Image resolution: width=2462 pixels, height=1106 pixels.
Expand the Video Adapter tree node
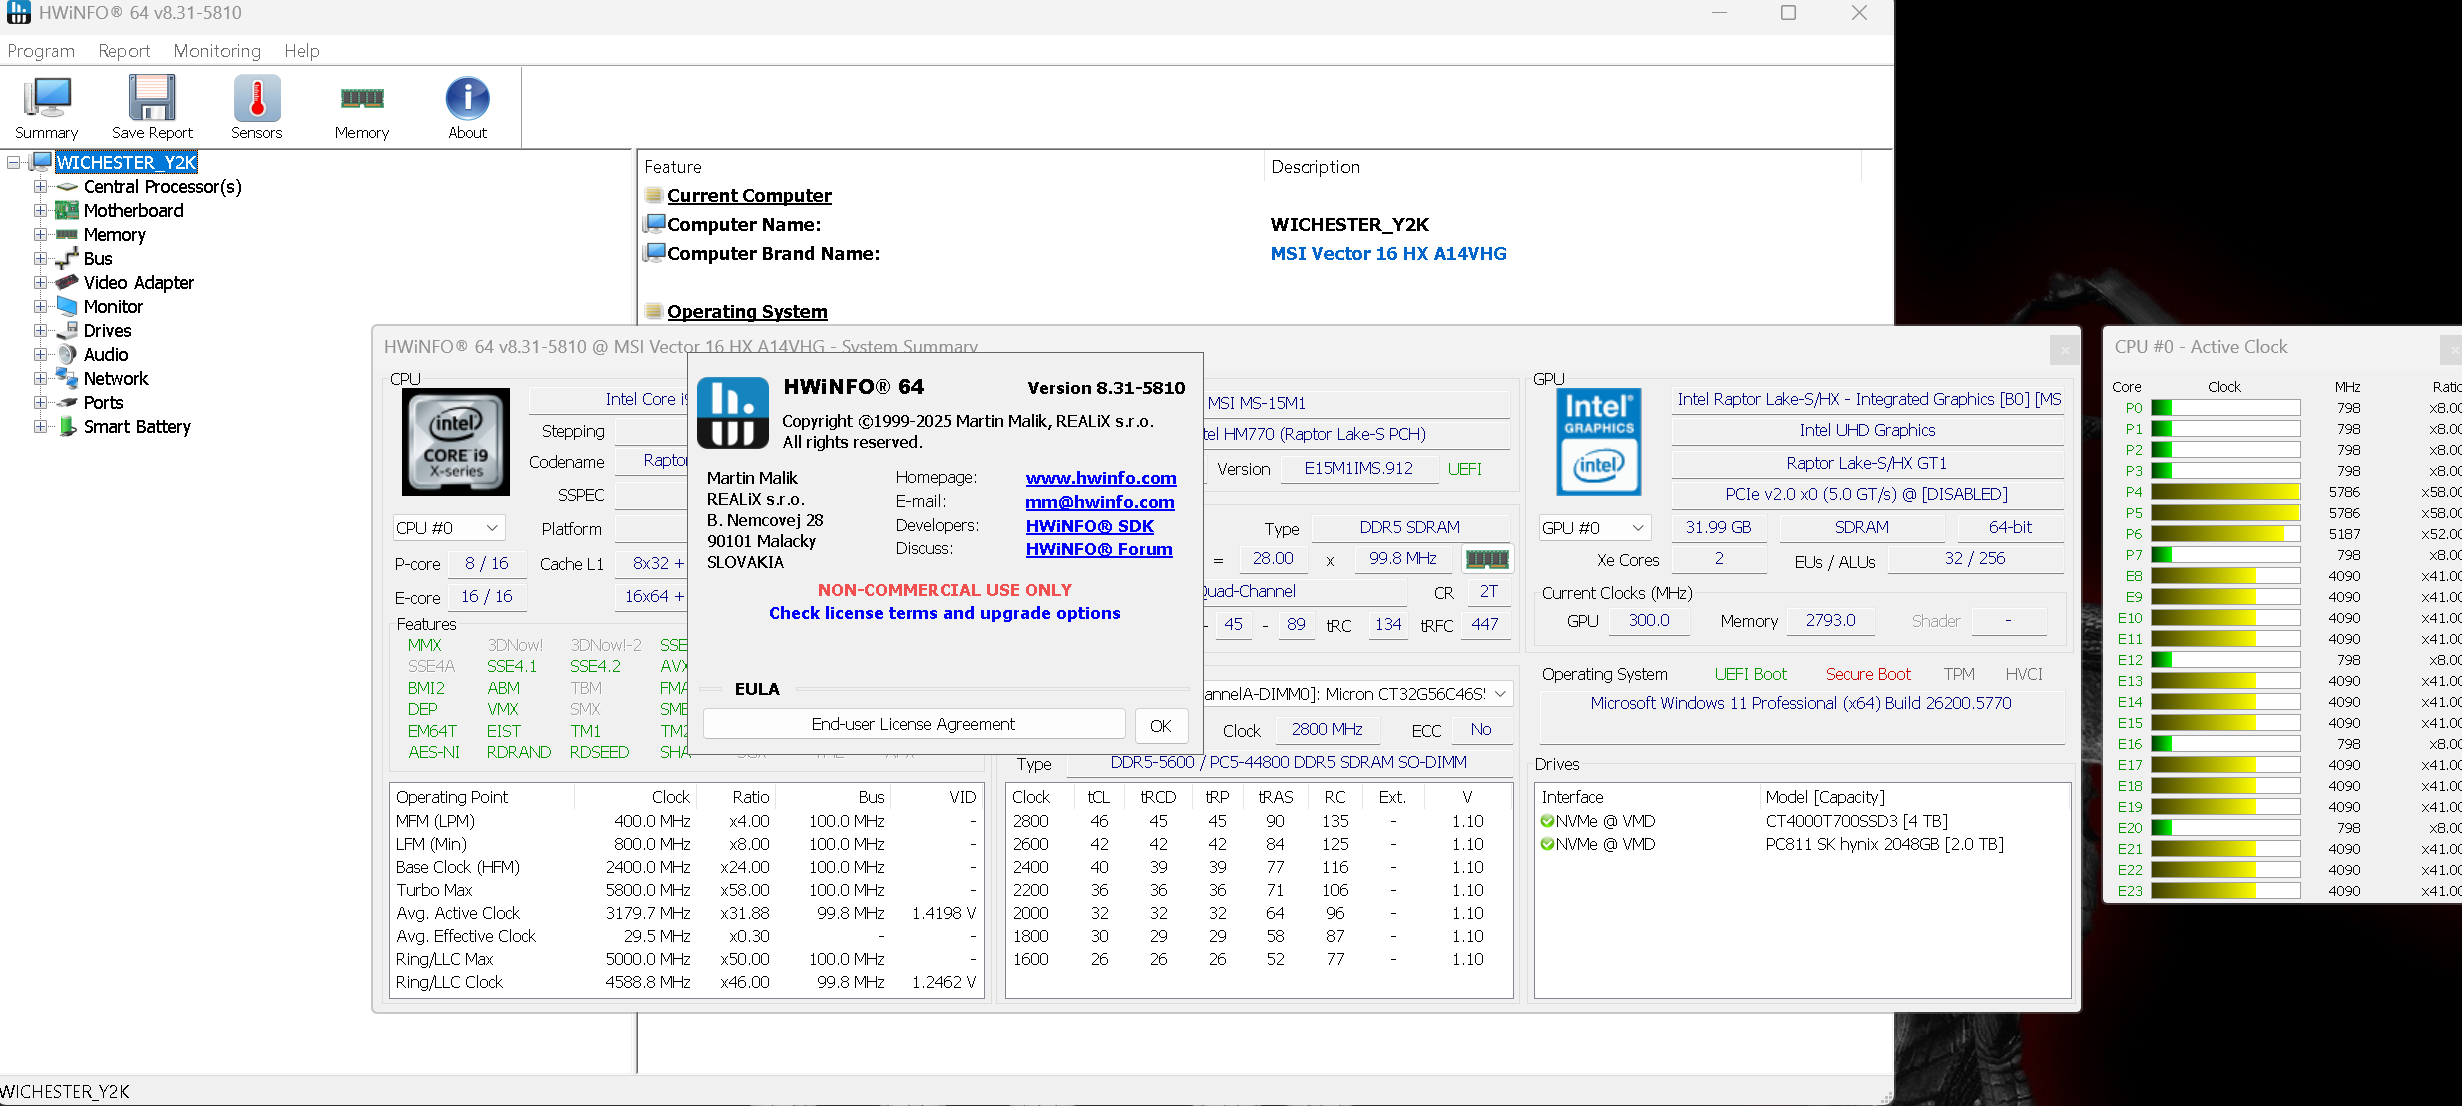40,283
